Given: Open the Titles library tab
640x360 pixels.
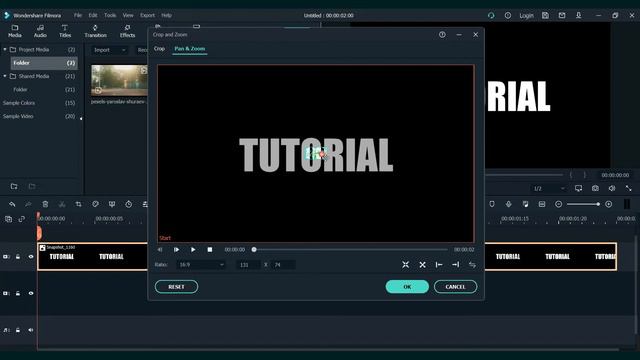Looking at the screenshot, I should click(65, 31).
